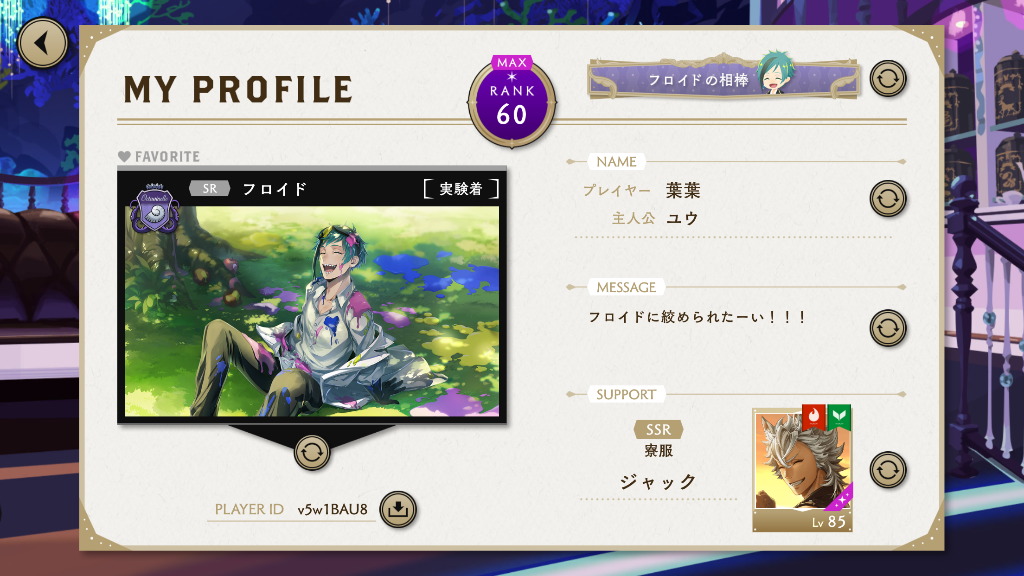Select the player name 葉葉
This screenshot has height=576, width=1024.
point(683,191)
